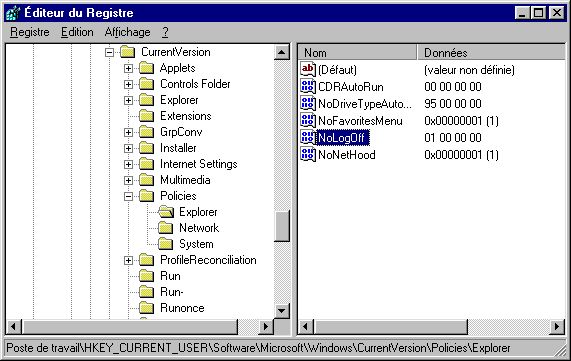Click the CDRAutoRun binary value icon
571x361 pixels.
pos(308,86)
